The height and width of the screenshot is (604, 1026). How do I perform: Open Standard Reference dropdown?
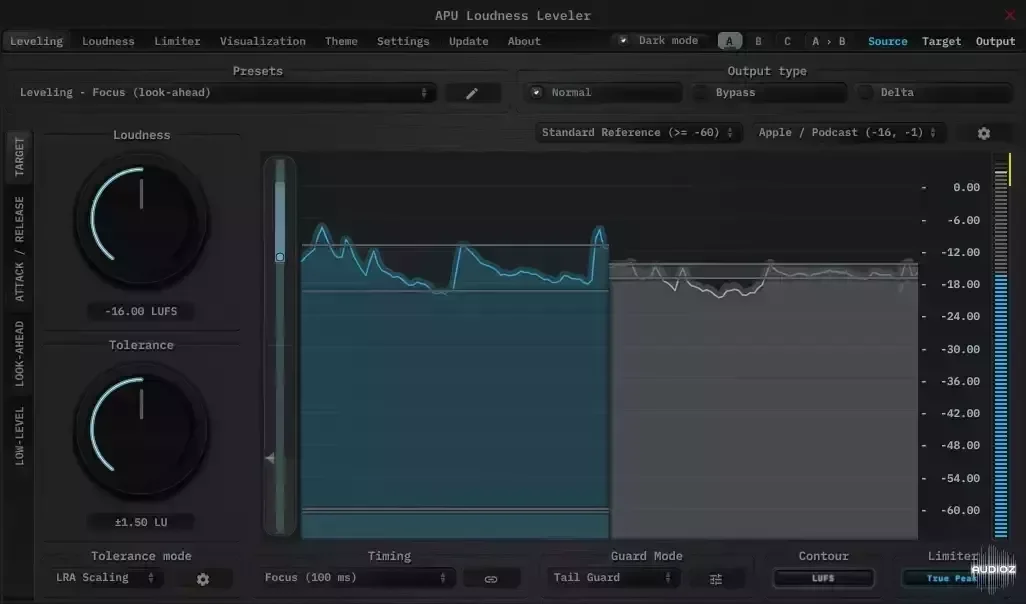coord(638,132)
